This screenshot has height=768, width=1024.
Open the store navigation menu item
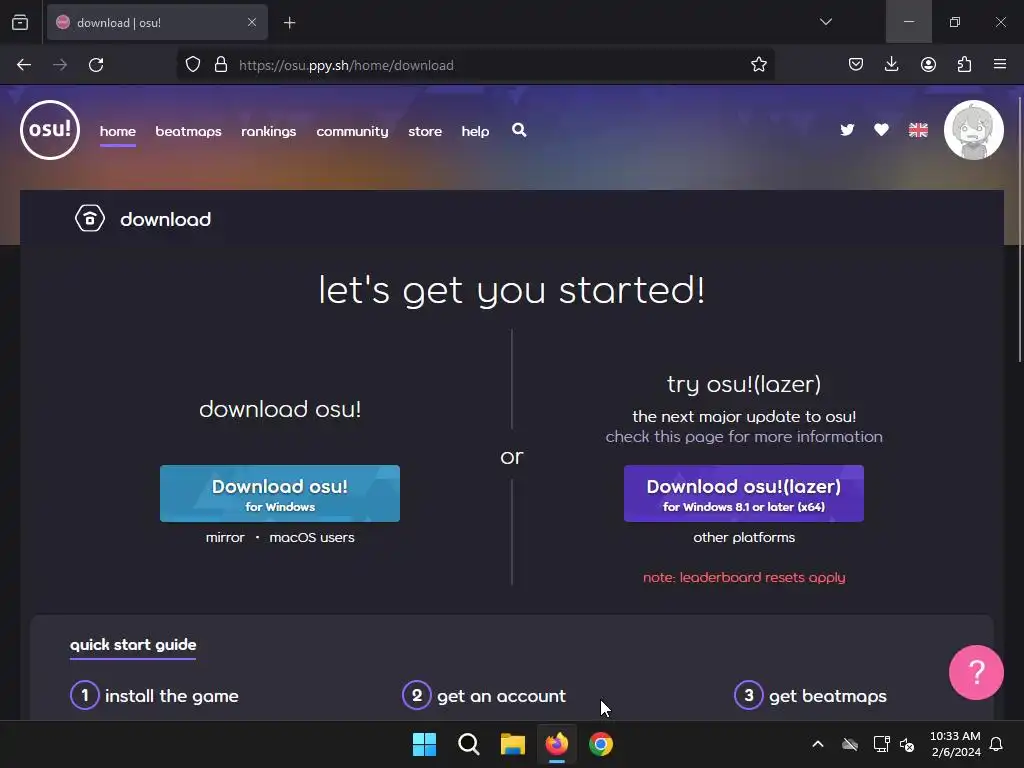point(425,131)
